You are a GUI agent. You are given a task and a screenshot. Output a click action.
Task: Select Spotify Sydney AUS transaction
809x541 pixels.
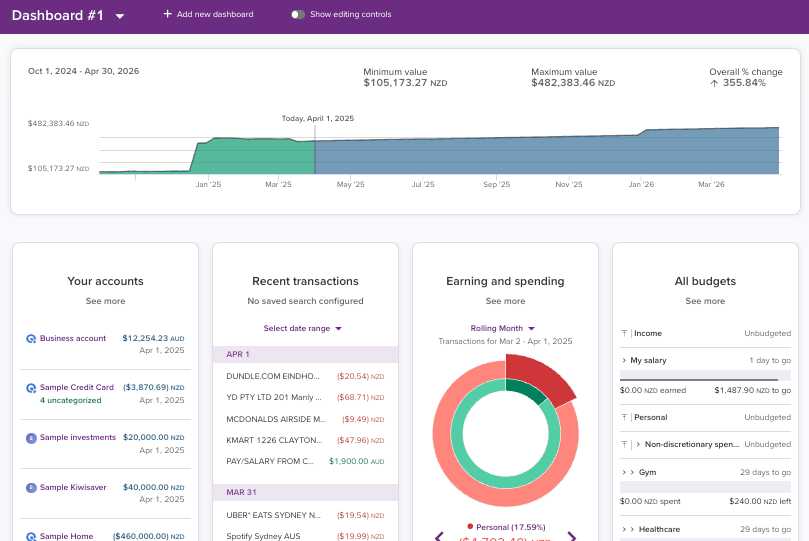[x=305, y=536]
